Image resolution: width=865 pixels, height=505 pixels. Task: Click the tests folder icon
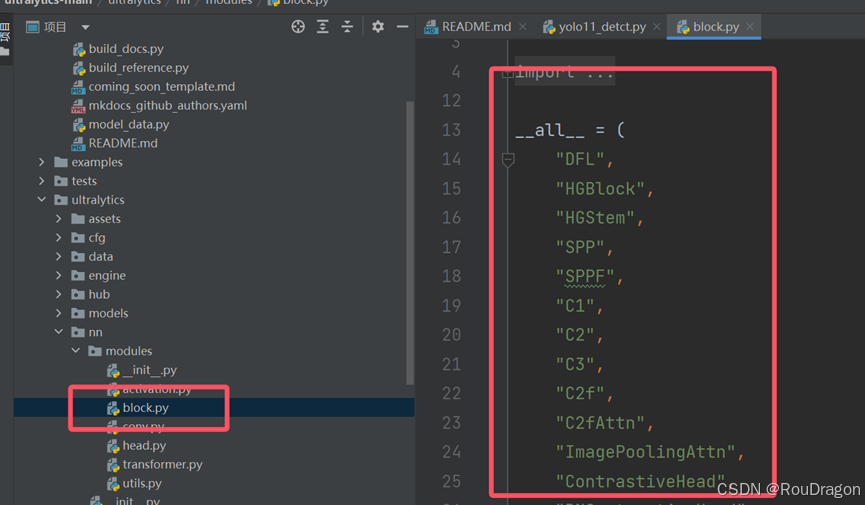pyautogui.click(x=61, y=181)
